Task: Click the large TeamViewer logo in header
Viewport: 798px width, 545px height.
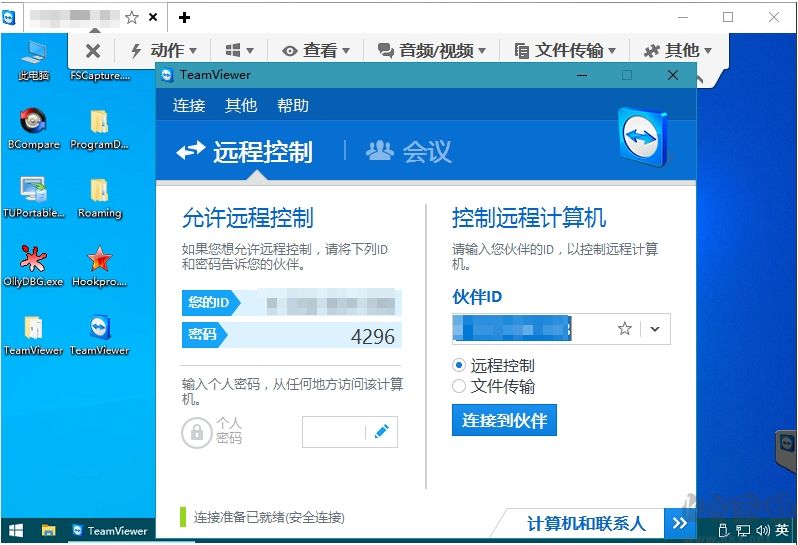Action: (643, 137)
